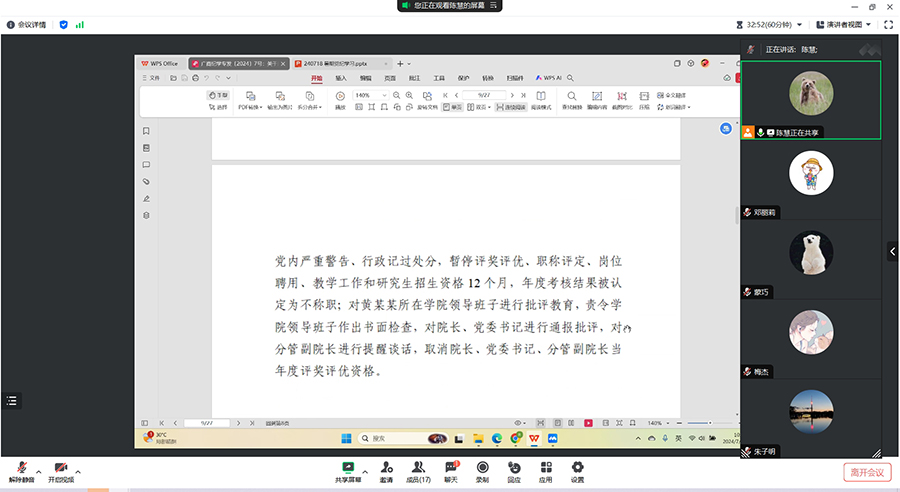The width and height of the screenshot is (900, 492).
Task: Start recording with 录制 icon
Action: (x=482, y=469)
